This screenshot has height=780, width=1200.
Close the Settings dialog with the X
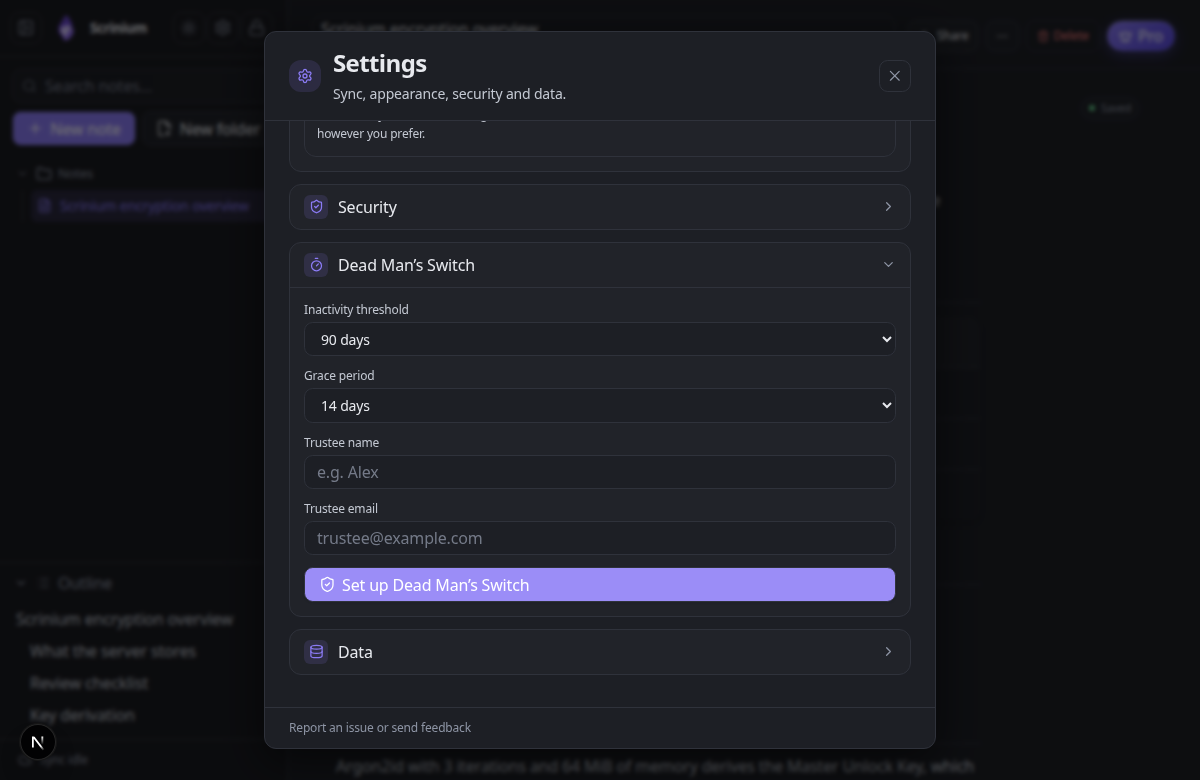click(895, 76)
